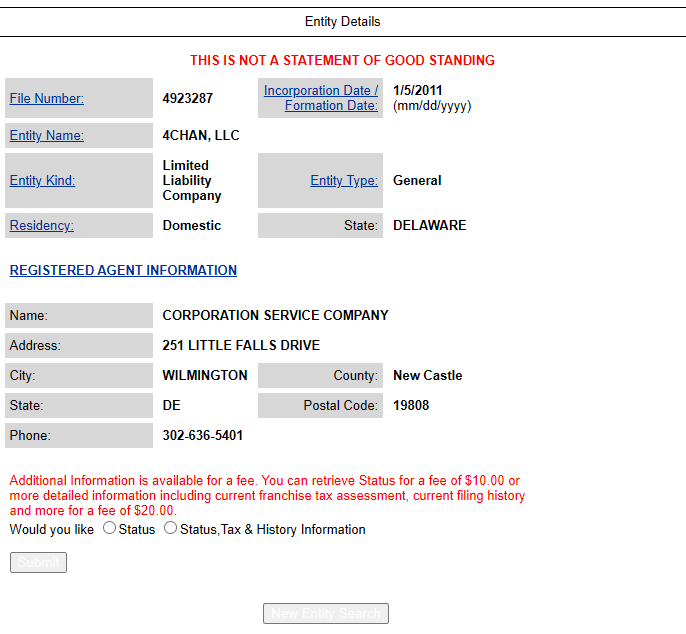
Task: Click the postal code 19808
Action: point(411,406)
